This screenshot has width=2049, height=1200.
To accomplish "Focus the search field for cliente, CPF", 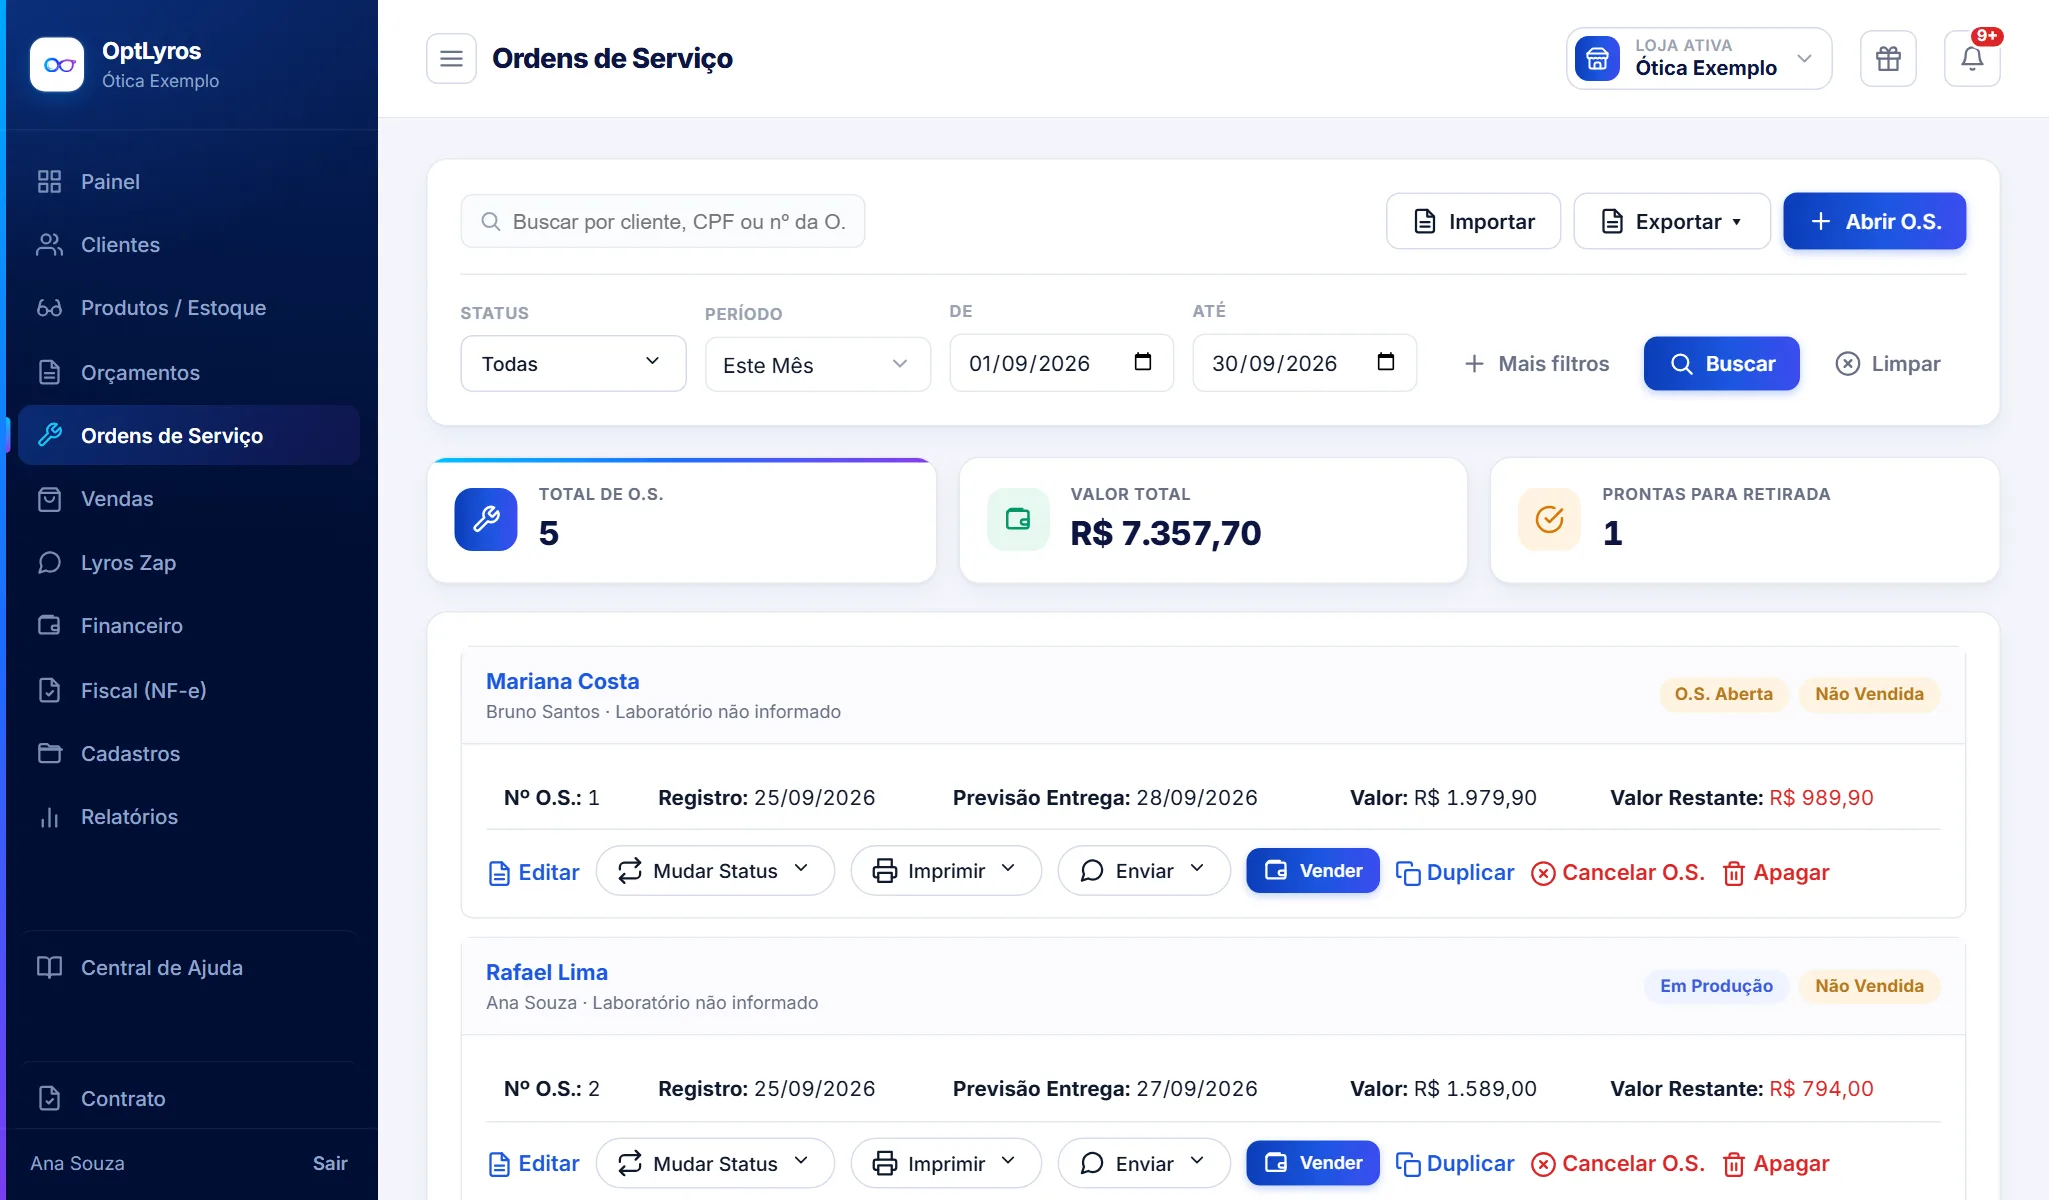I will click(x=662, y=221).
